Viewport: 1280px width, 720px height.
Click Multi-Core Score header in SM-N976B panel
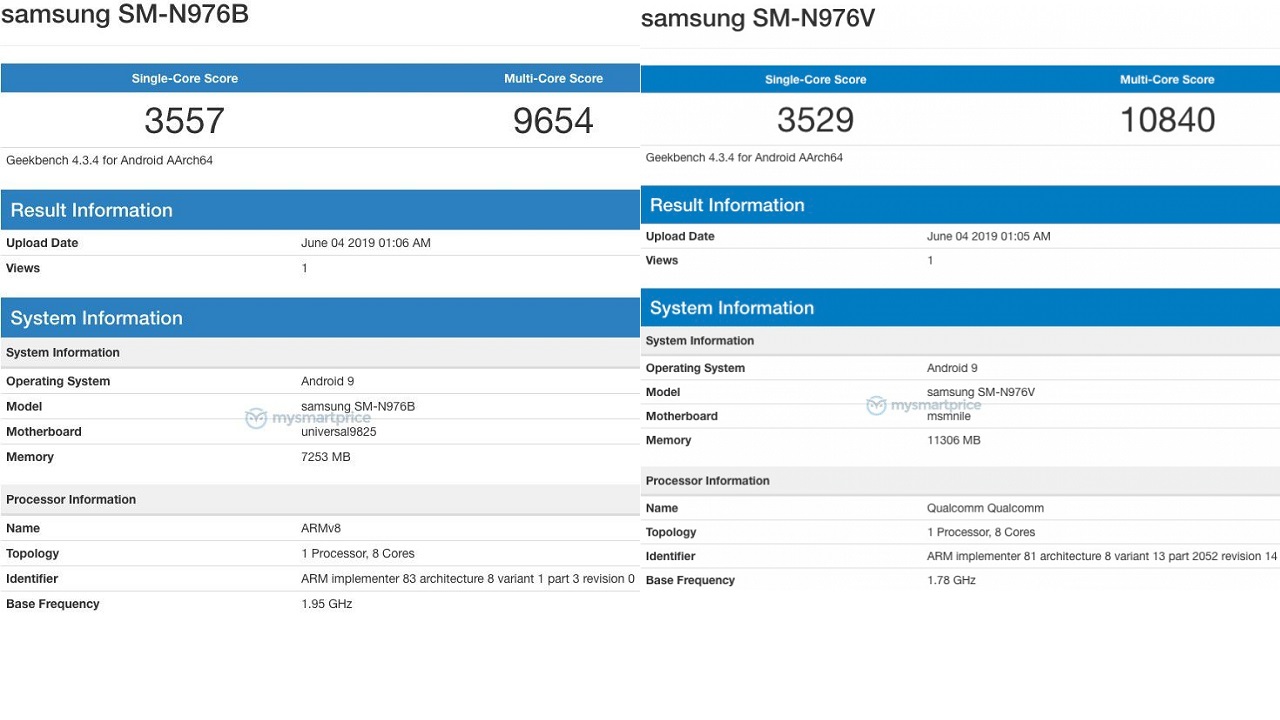coord(553,79)
